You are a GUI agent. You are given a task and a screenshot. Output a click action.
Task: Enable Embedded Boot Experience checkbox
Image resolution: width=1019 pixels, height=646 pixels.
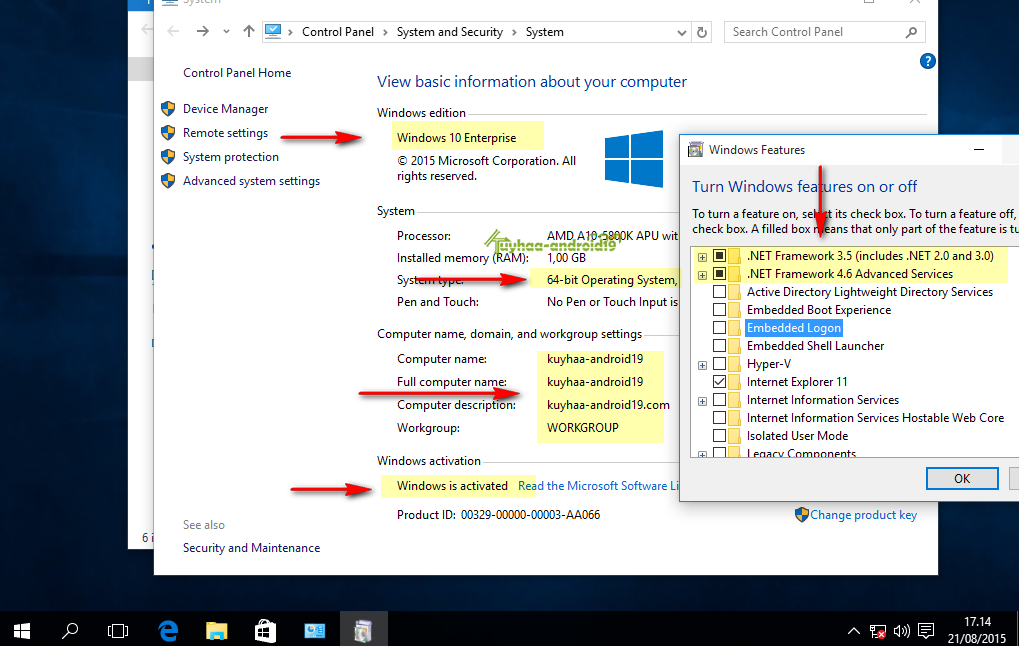[719, 309]
